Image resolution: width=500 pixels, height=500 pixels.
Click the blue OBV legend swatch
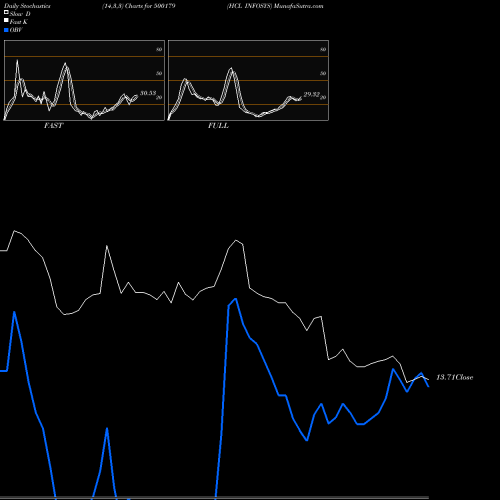coord(6,30)
